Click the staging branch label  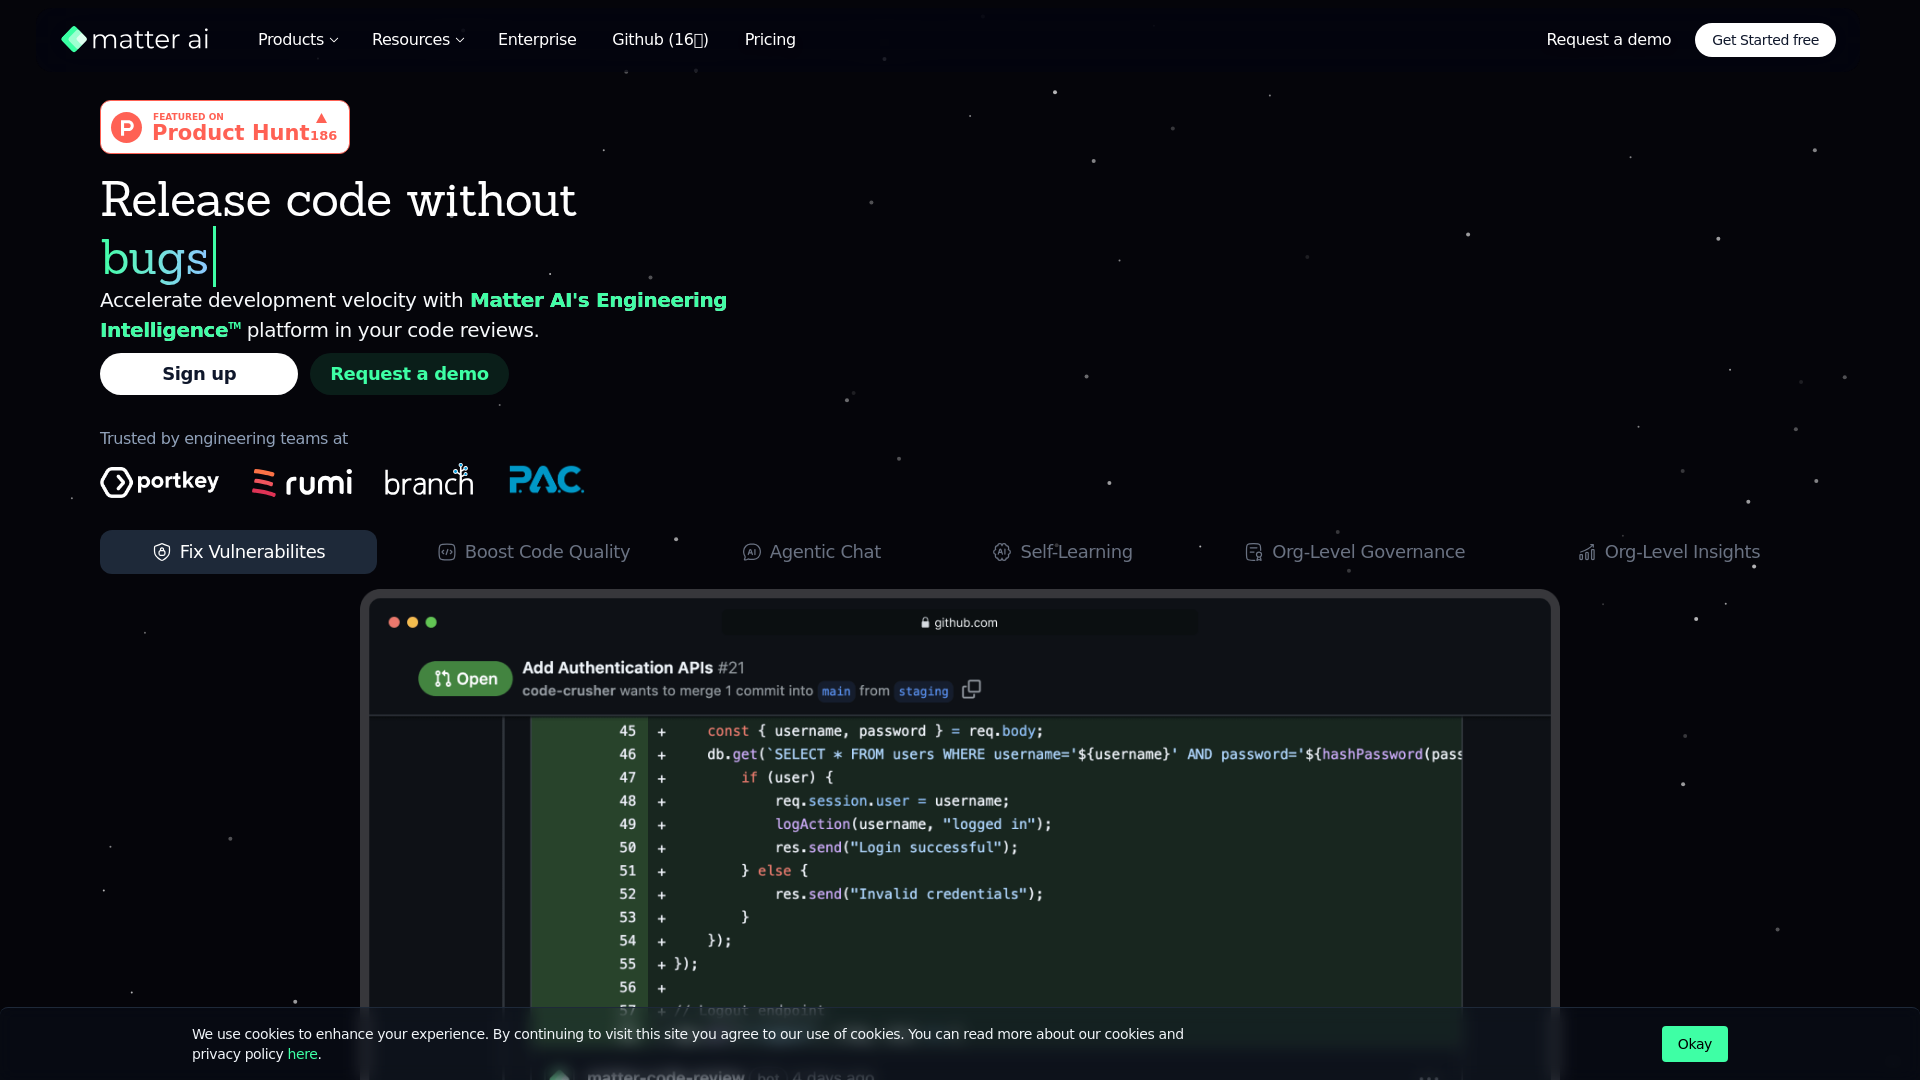tap(922, 691)
